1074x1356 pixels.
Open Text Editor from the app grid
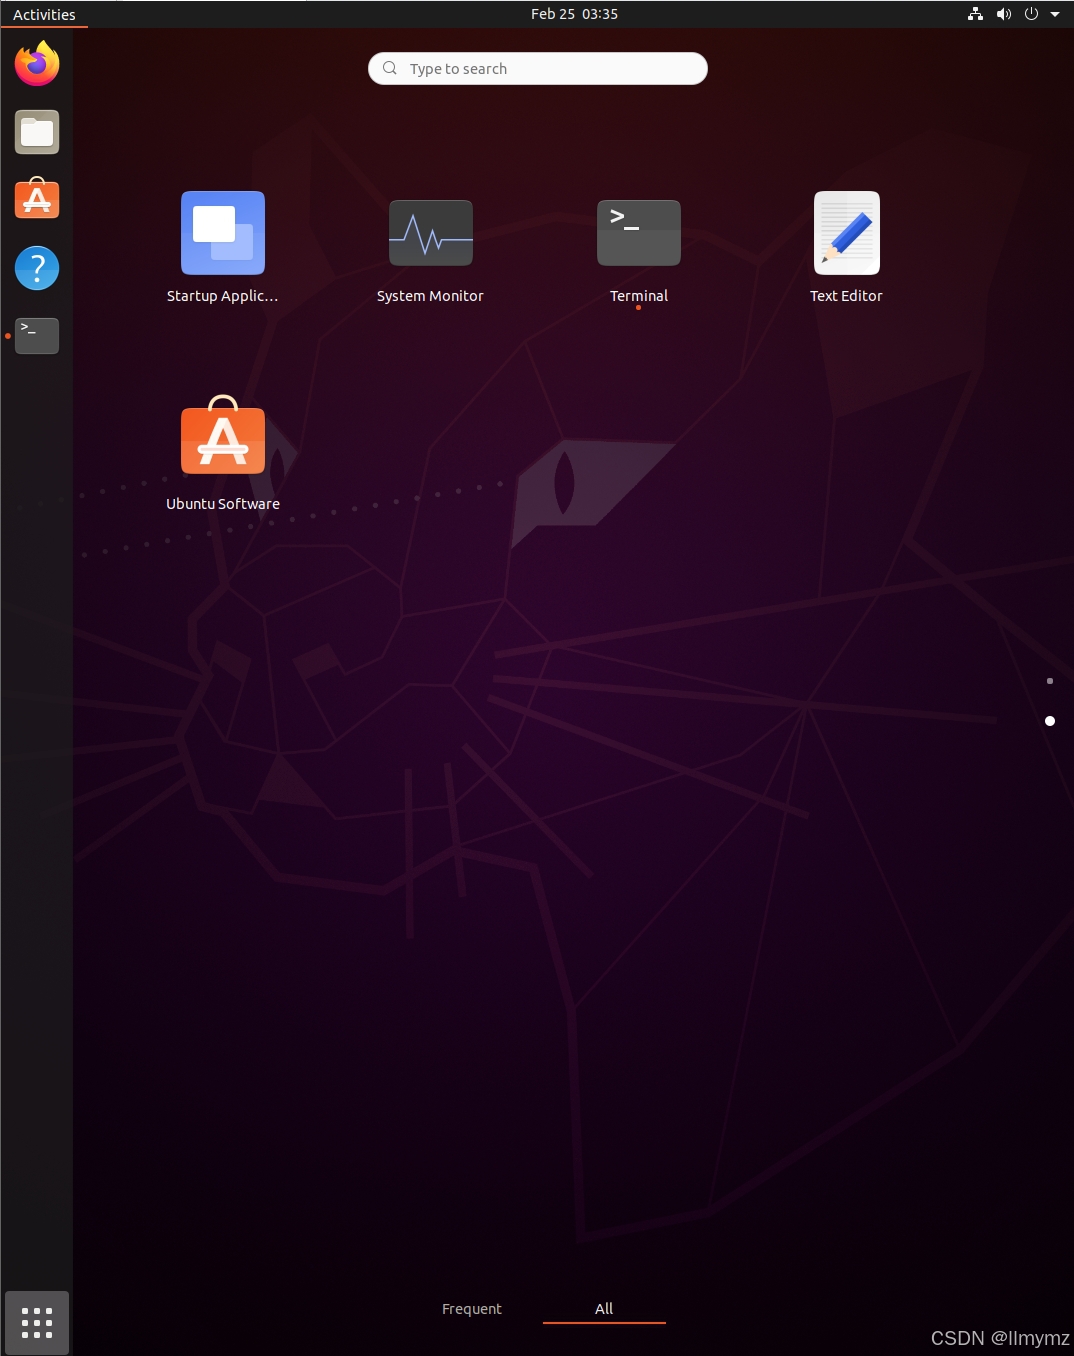click(x=846, y=248)
